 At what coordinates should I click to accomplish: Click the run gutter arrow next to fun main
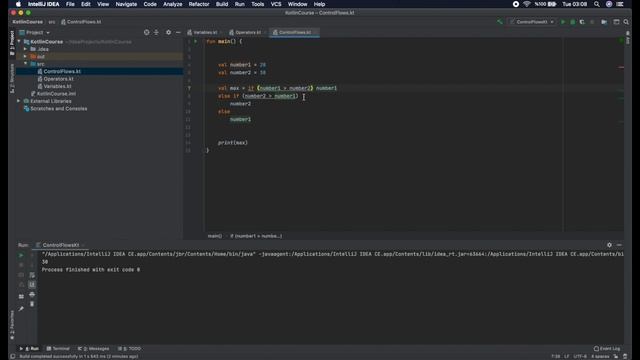pyautogui.click(x=196, y=41)
